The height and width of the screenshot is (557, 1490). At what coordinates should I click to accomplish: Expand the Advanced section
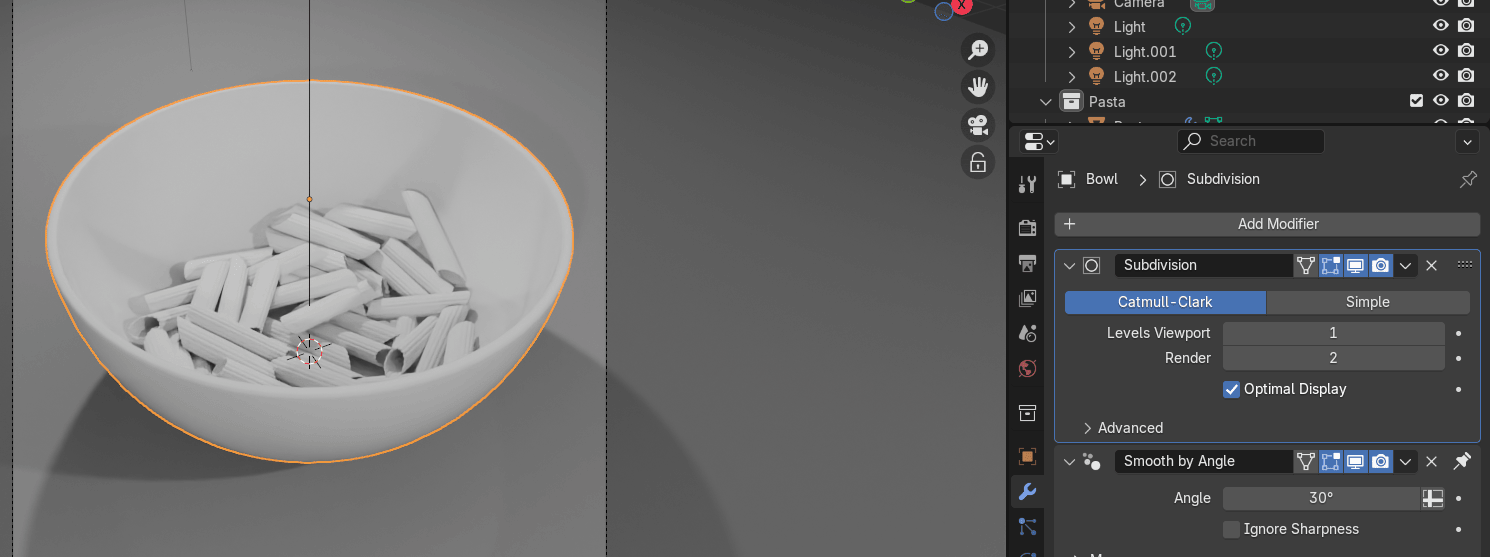[1088, 428]
